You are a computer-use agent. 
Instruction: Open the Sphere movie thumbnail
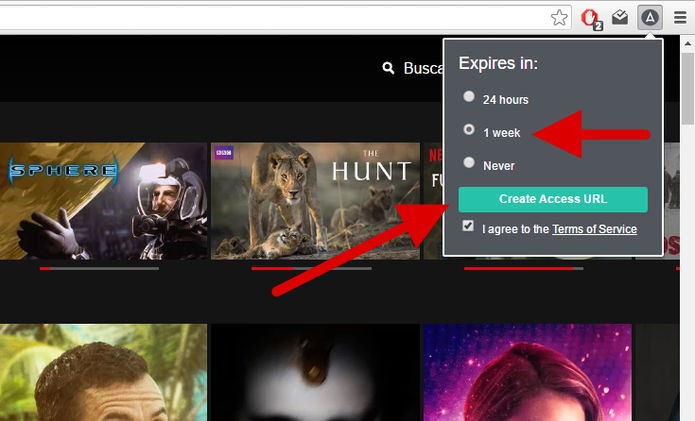[x=103, y=201]
